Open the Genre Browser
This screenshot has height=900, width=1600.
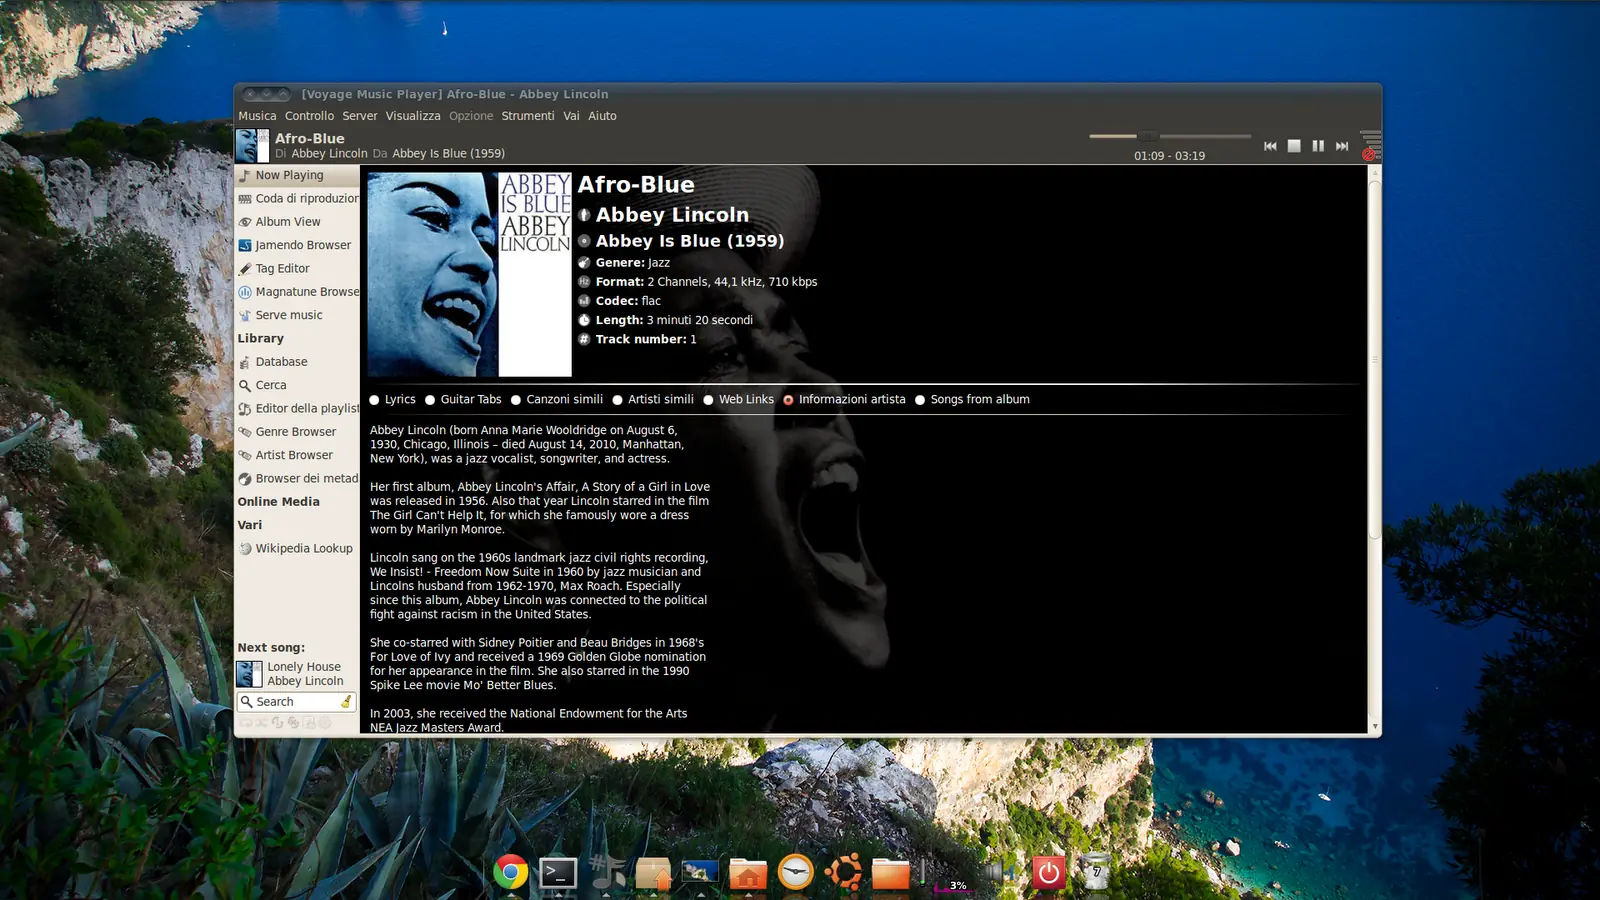[x=297, y=432]
